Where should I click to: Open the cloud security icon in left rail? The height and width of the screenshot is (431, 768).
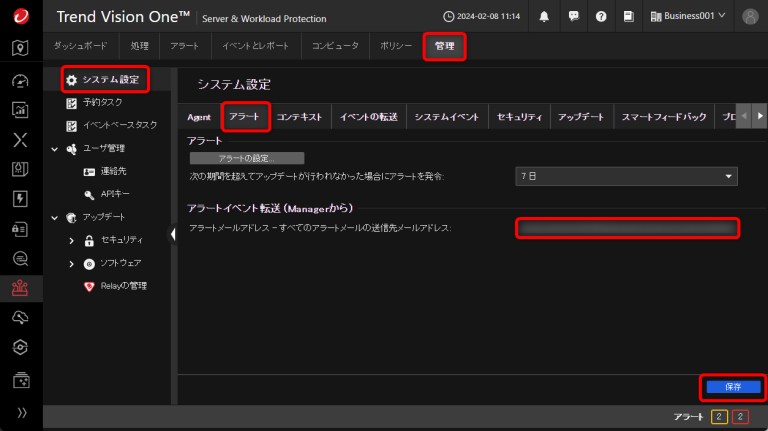coord(20,318)
